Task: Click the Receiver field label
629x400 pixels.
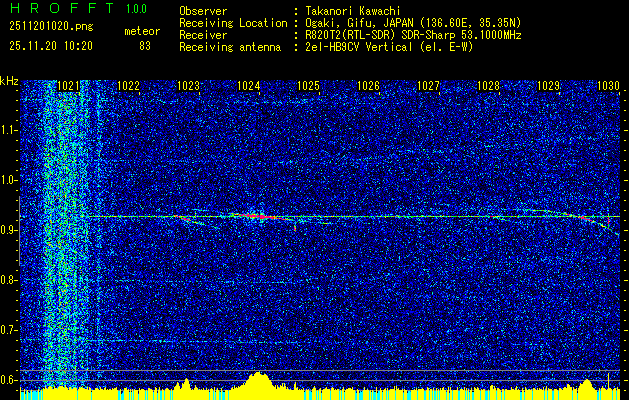Action: pyautogui.click(x=203, y=35)
